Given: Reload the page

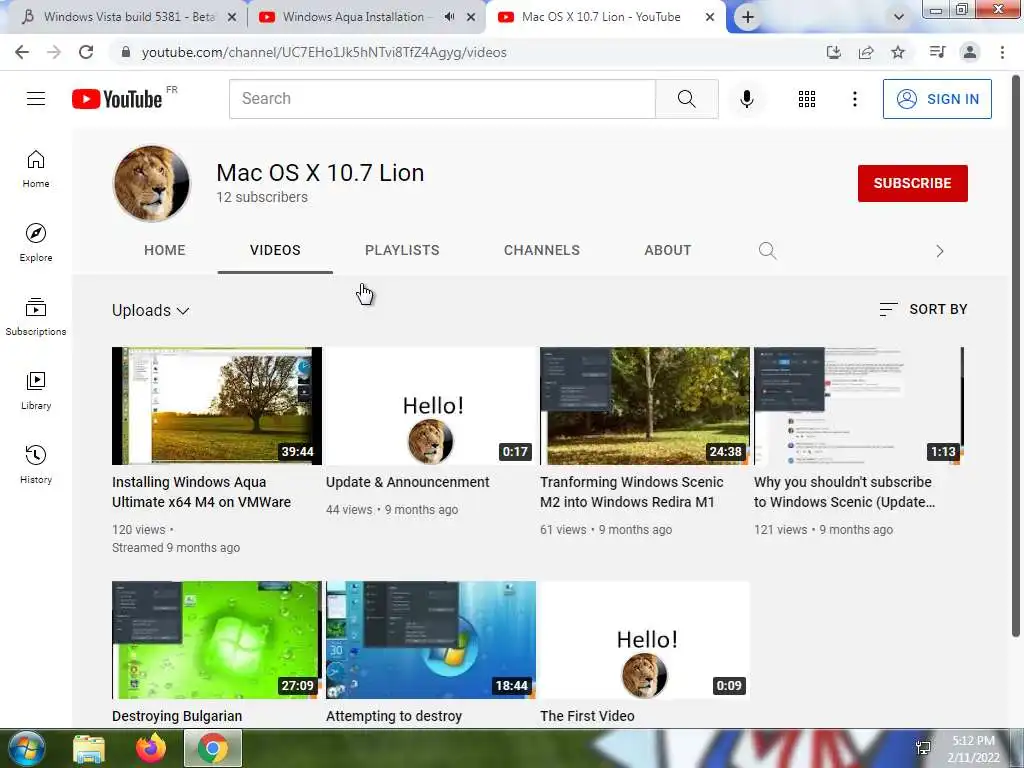Looking at the screenshot, I should pyautogui.click(x=86, y=52).
